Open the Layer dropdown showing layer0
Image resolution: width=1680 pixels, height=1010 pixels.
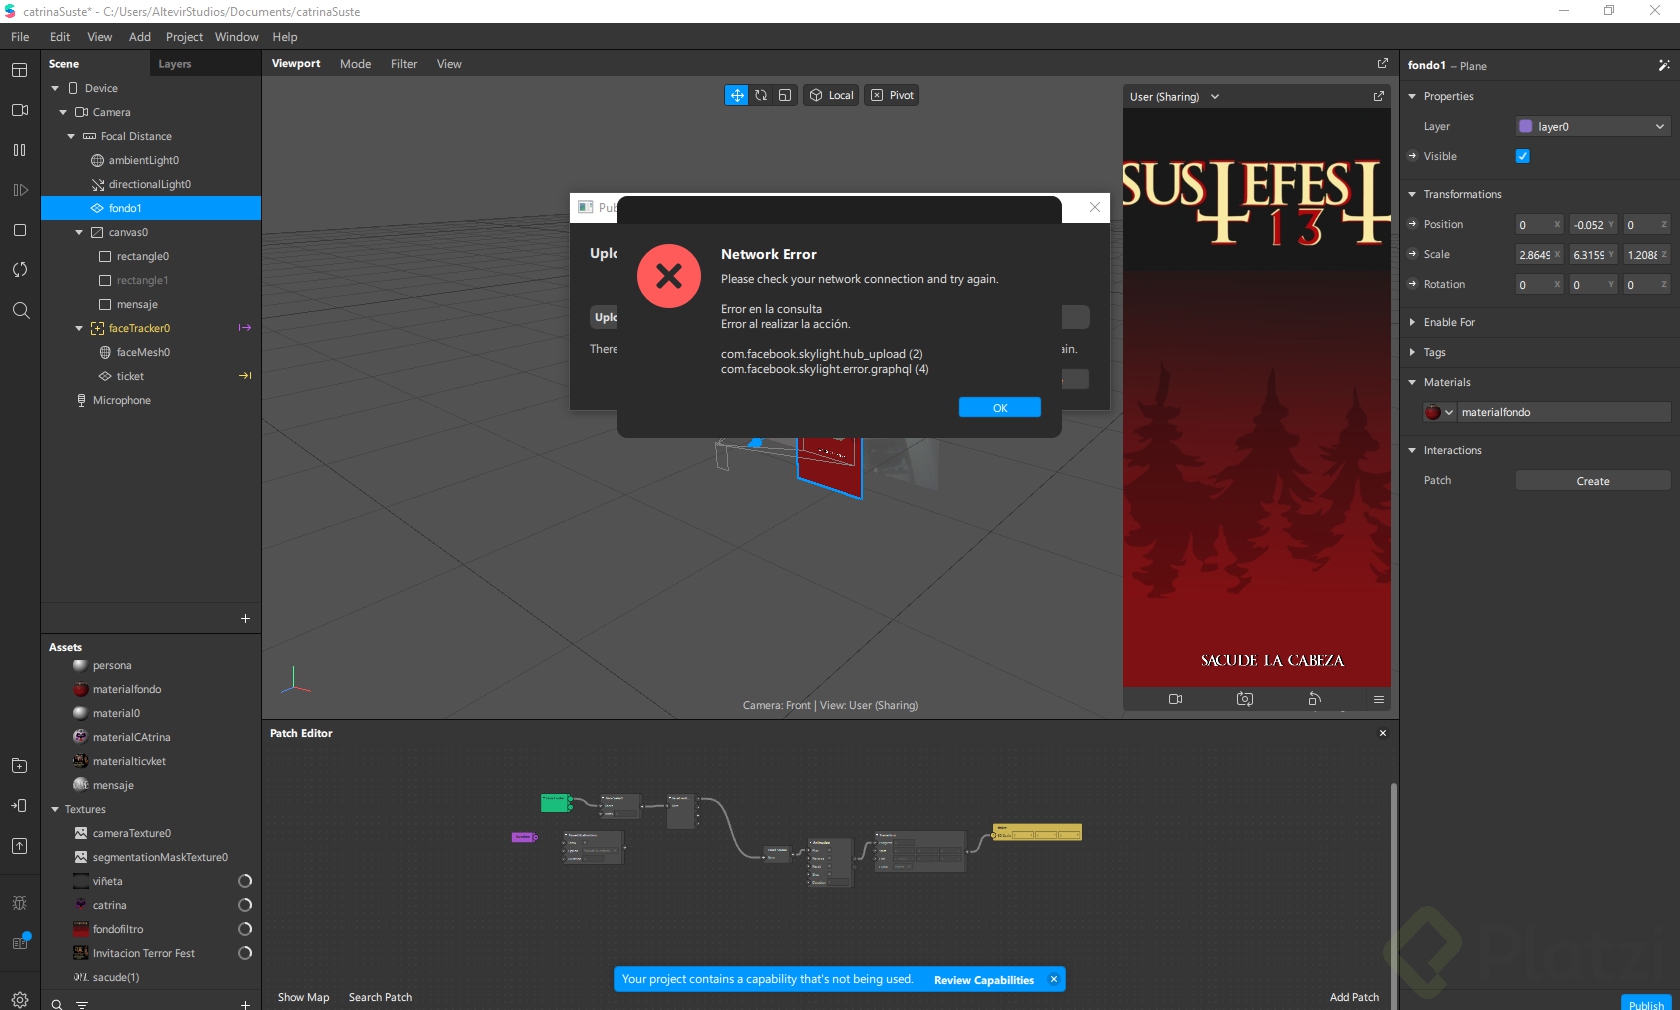1592,126
